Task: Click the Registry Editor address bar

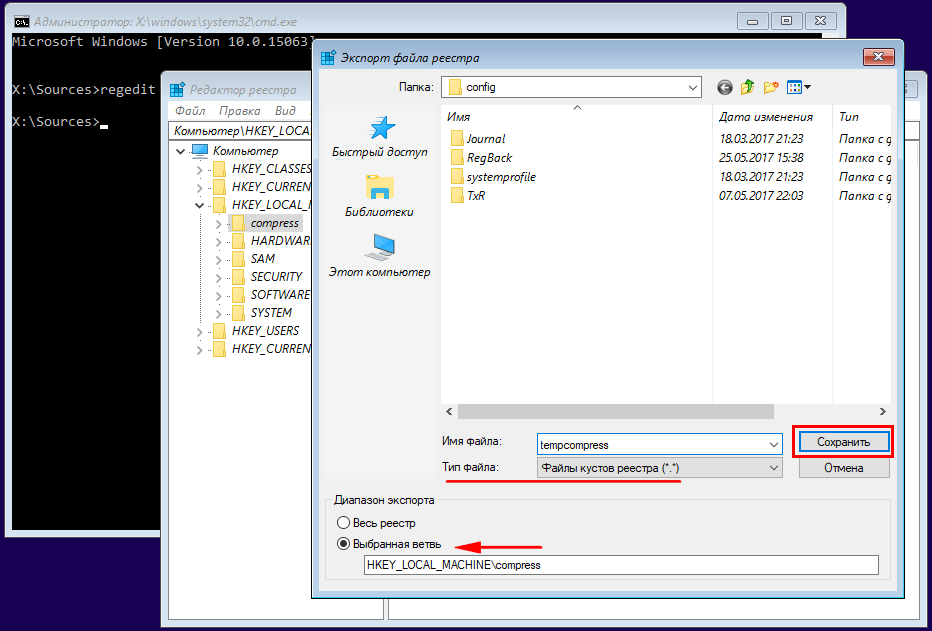Action: [x=240, y=131]
